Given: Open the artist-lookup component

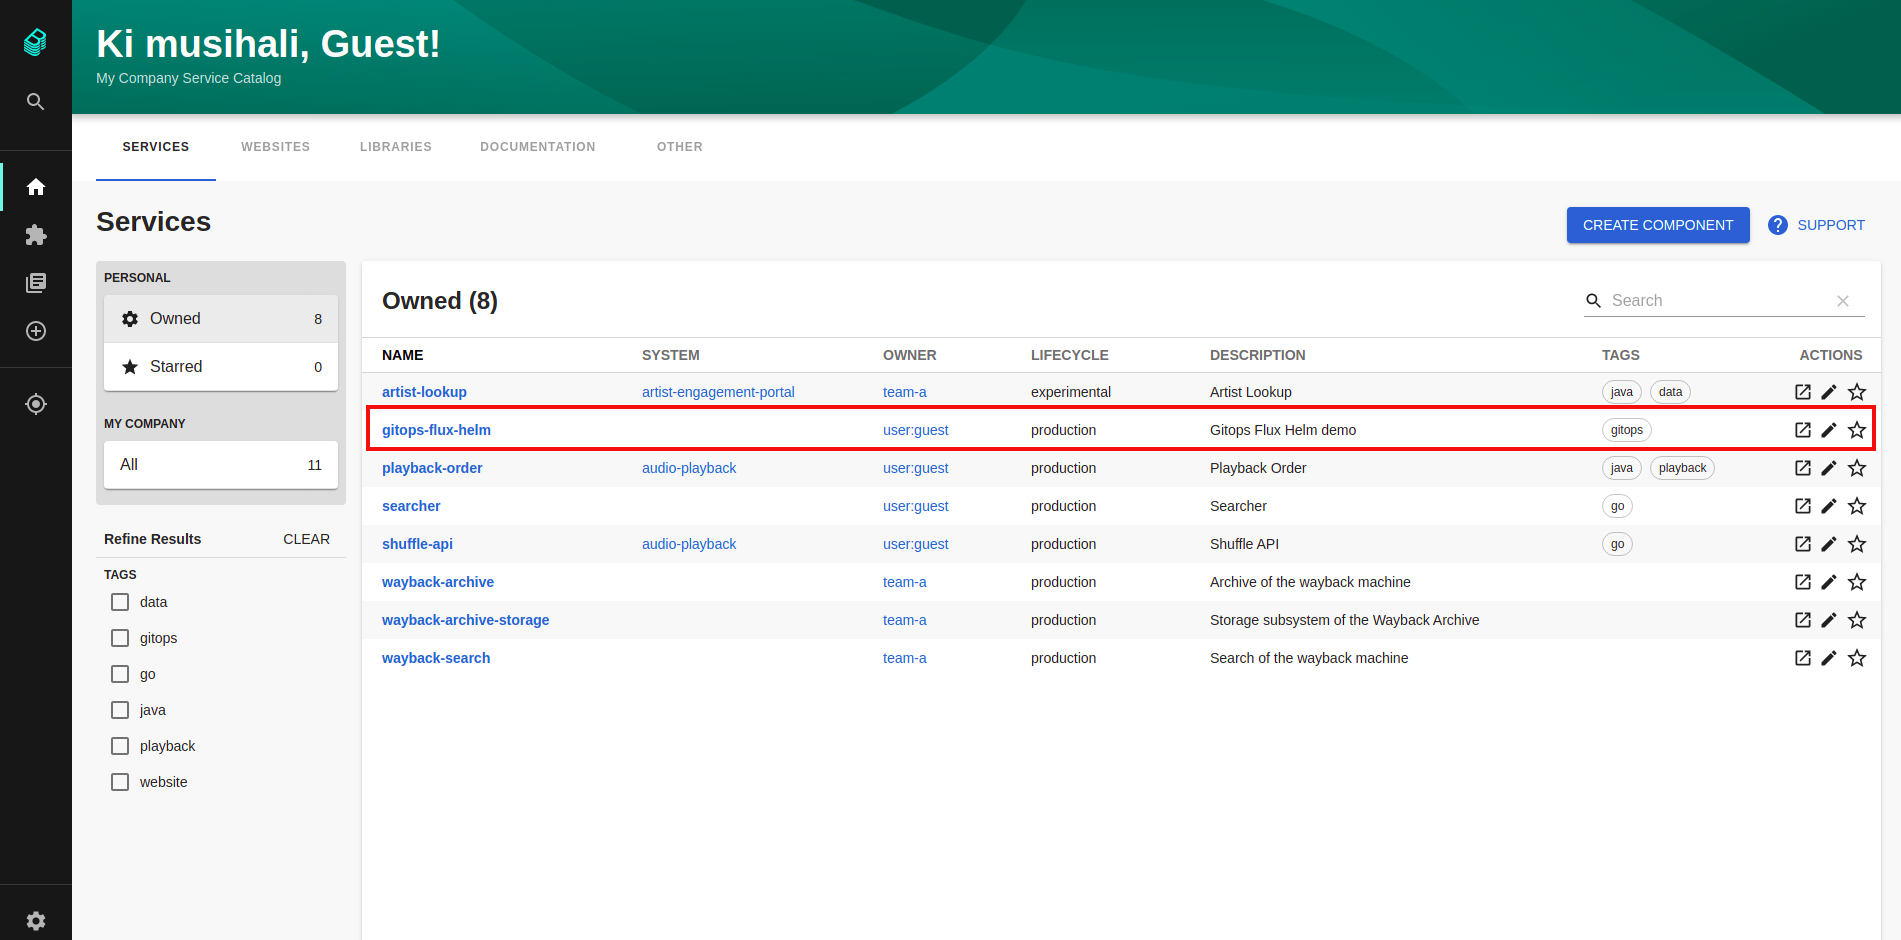Looking at the screenshot, I should click(x=424, y=392).
